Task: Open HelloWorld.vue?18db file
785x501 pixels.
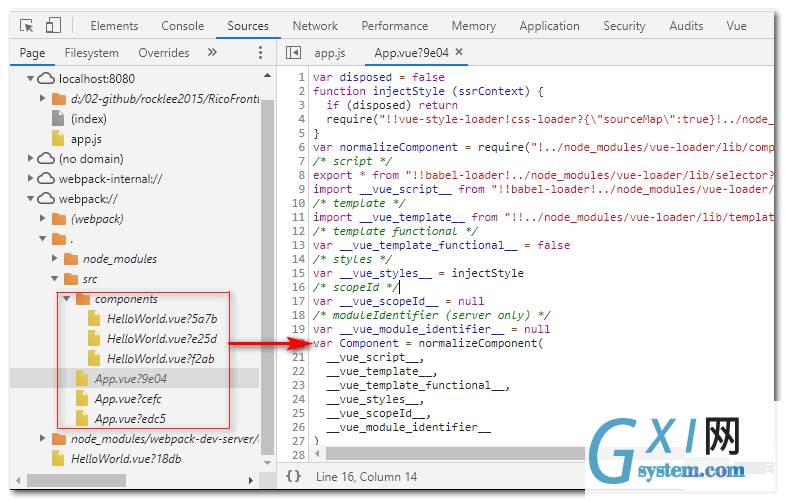Action: tap(126, 459)
